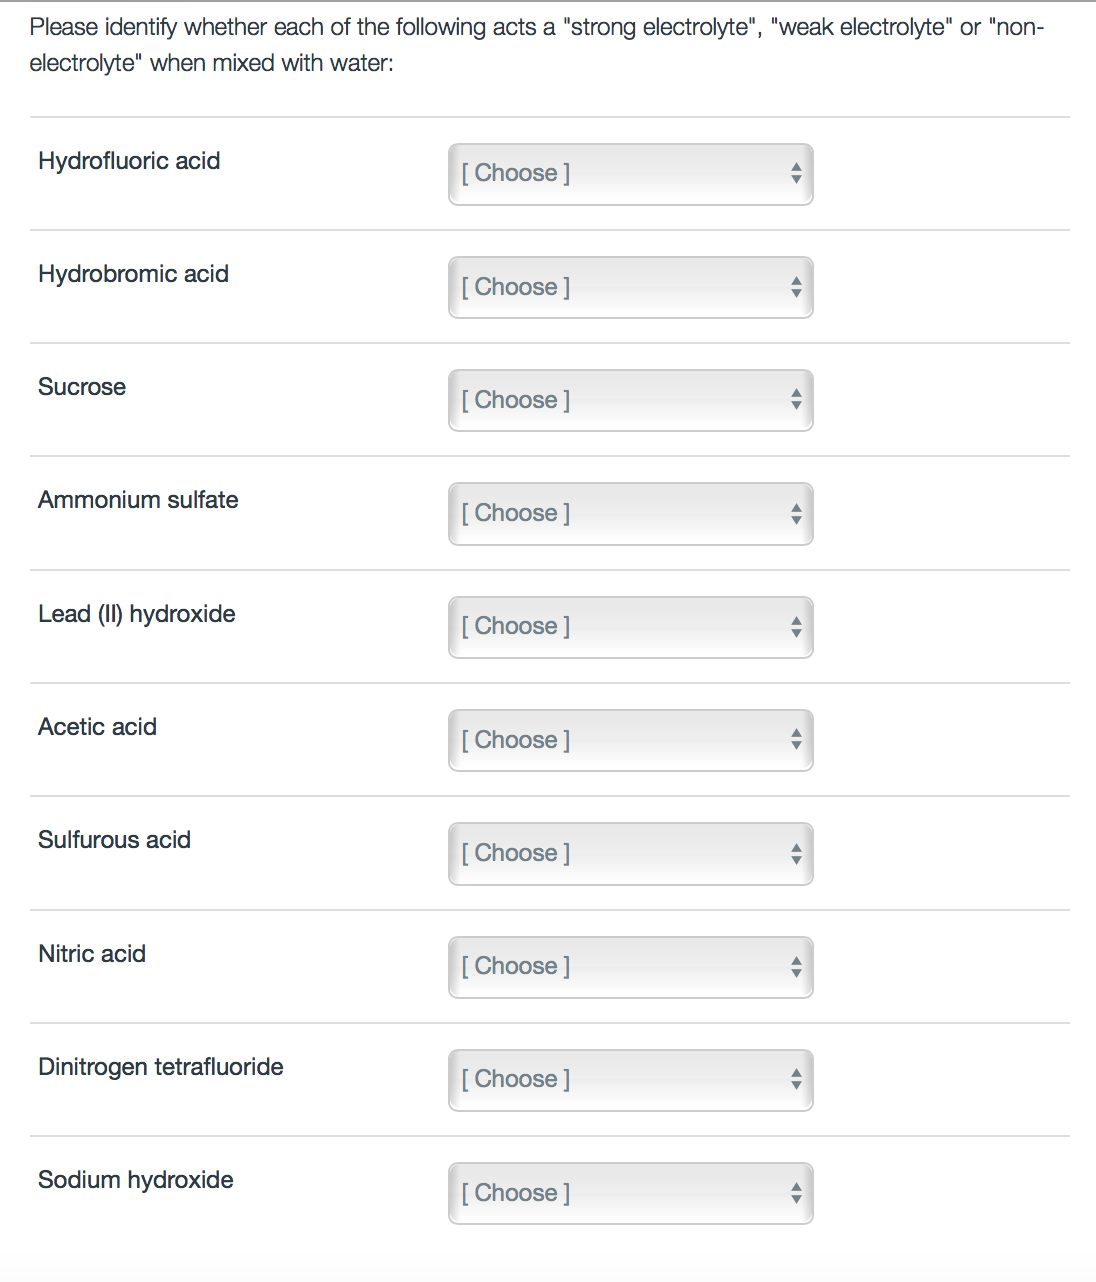Click the arrow icon in Sucrose row
The width and height of the screenshot is (1096, 1282).
pos(796,400)
